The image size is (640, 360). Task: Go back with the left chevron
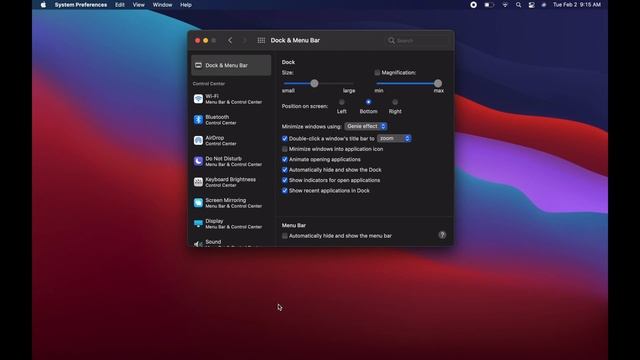pyautogui.click(x=230, y=40)
